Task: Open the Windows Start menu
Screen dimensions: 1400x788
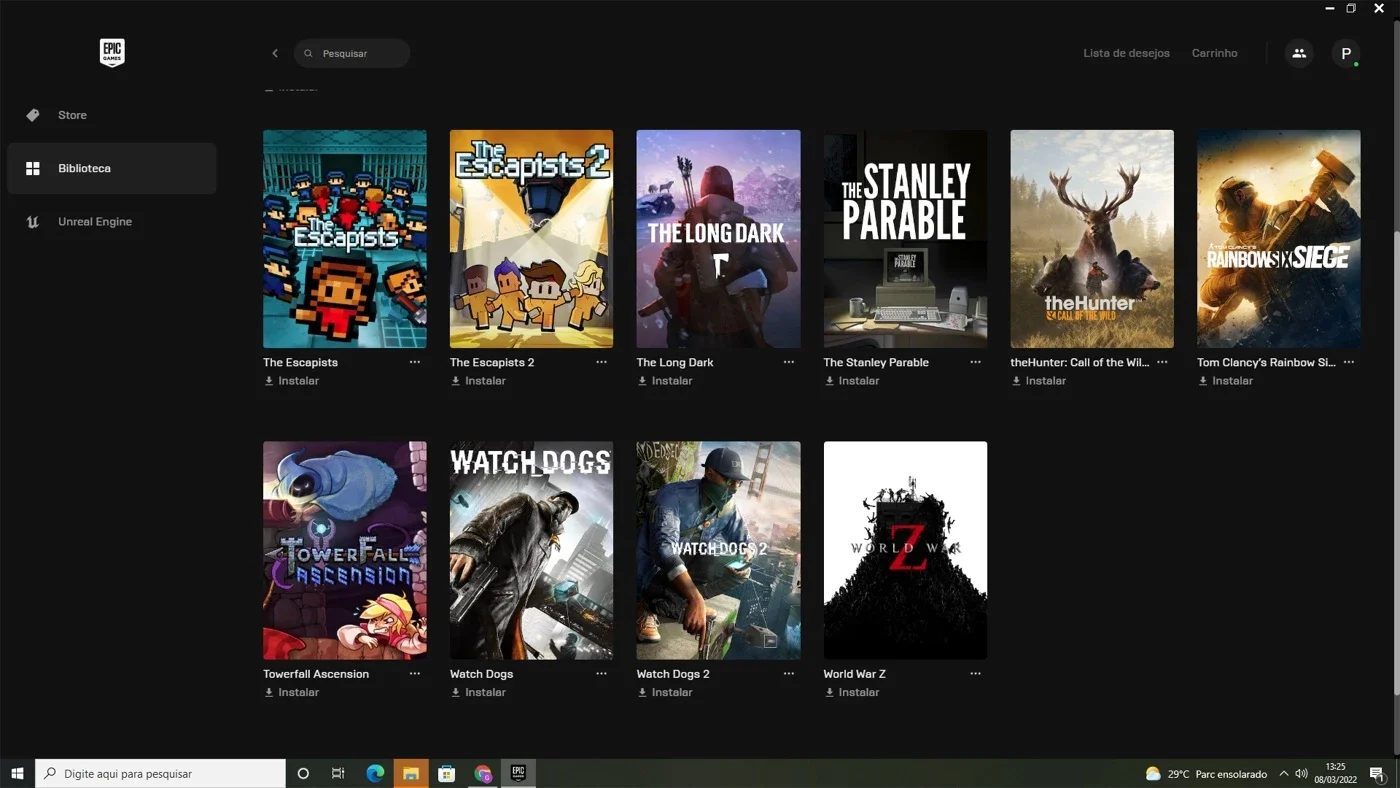Action: point(17,773)
